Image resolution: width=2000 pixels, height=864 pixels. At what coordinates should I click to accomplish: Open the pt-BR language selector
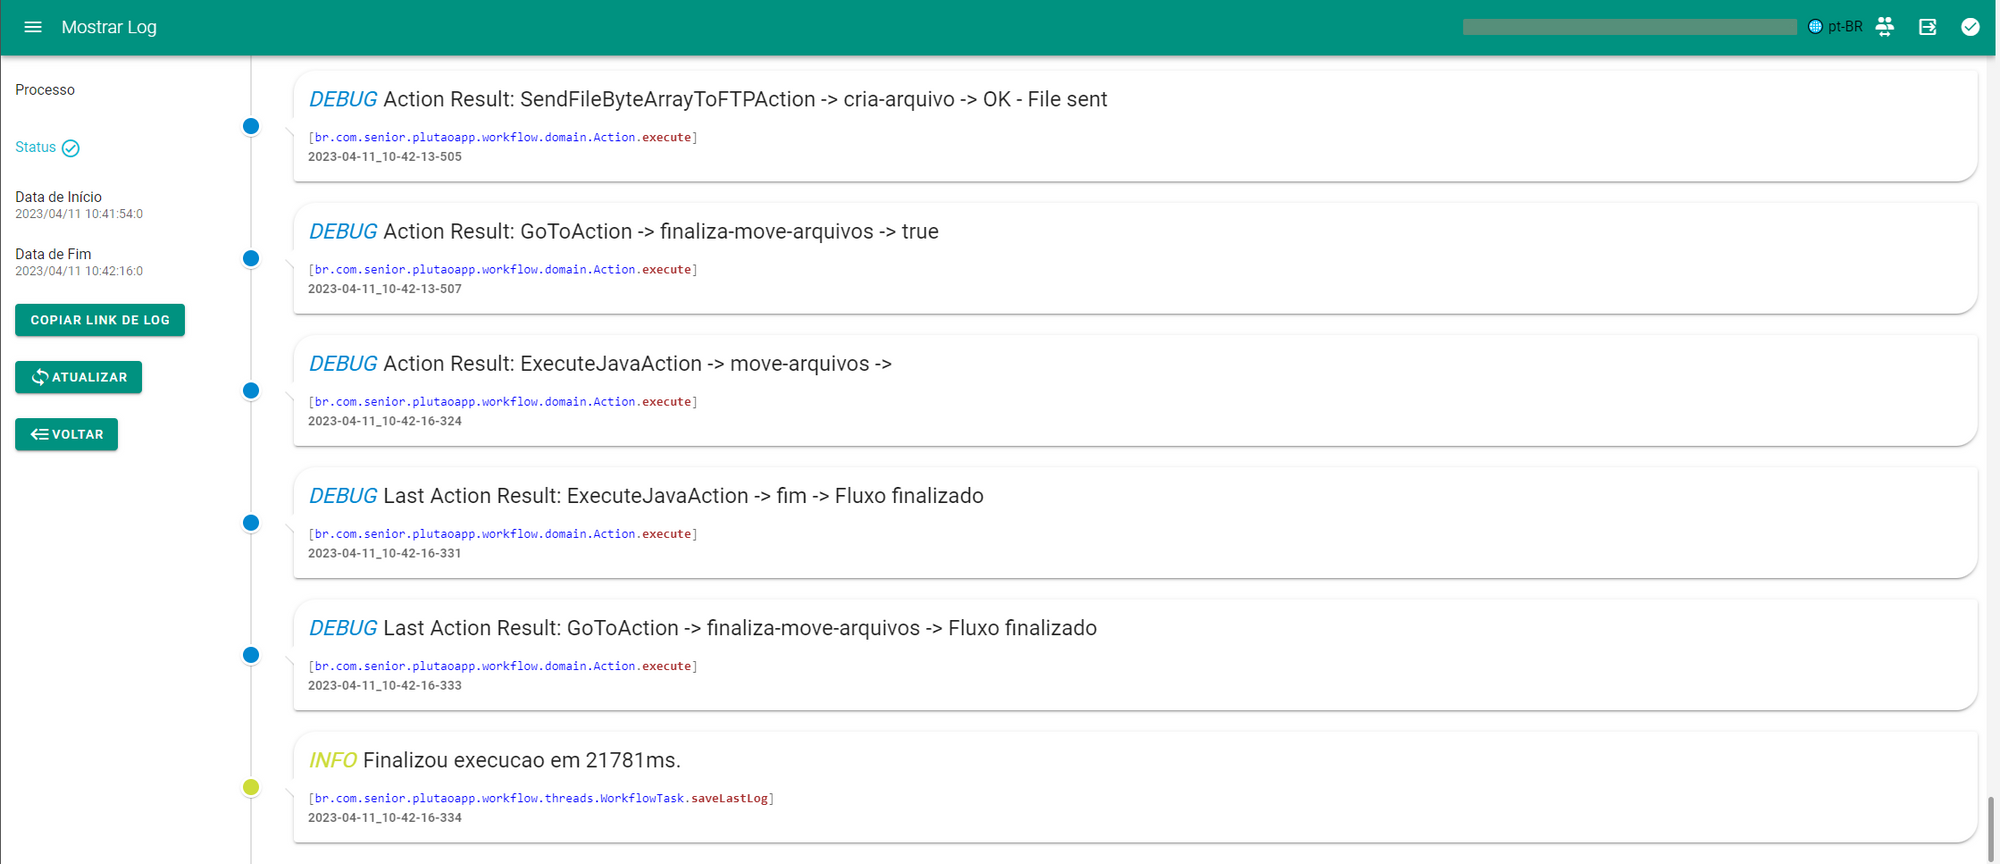1844,27
